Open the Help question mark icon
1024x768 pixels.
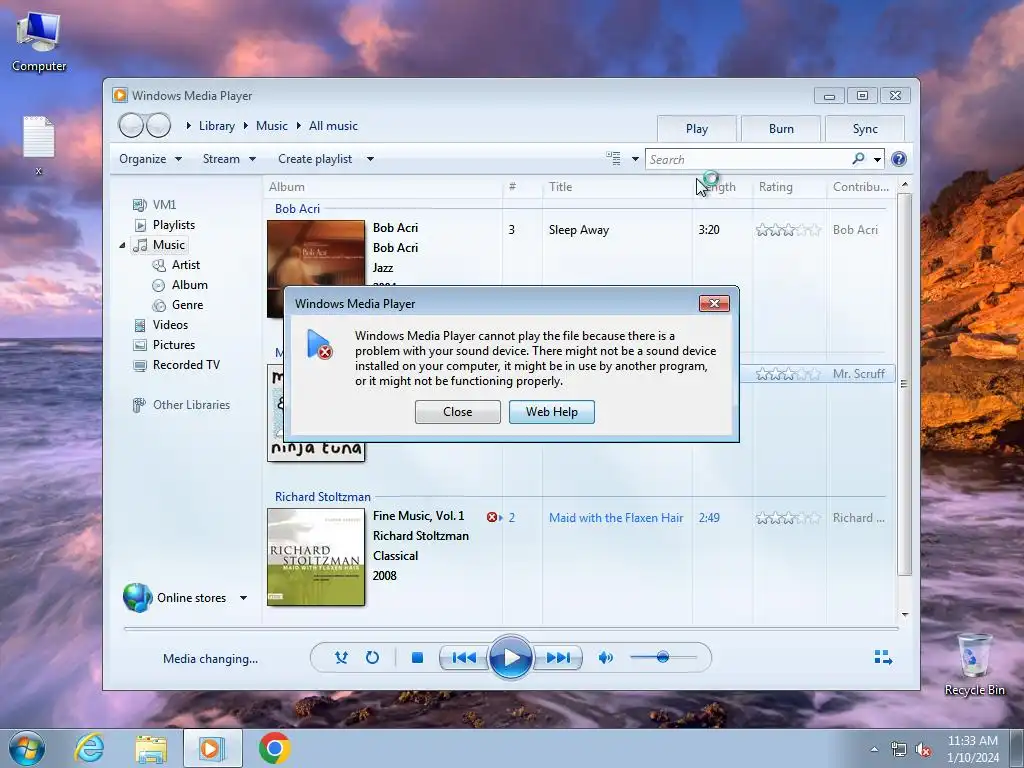tap(899, 159)
